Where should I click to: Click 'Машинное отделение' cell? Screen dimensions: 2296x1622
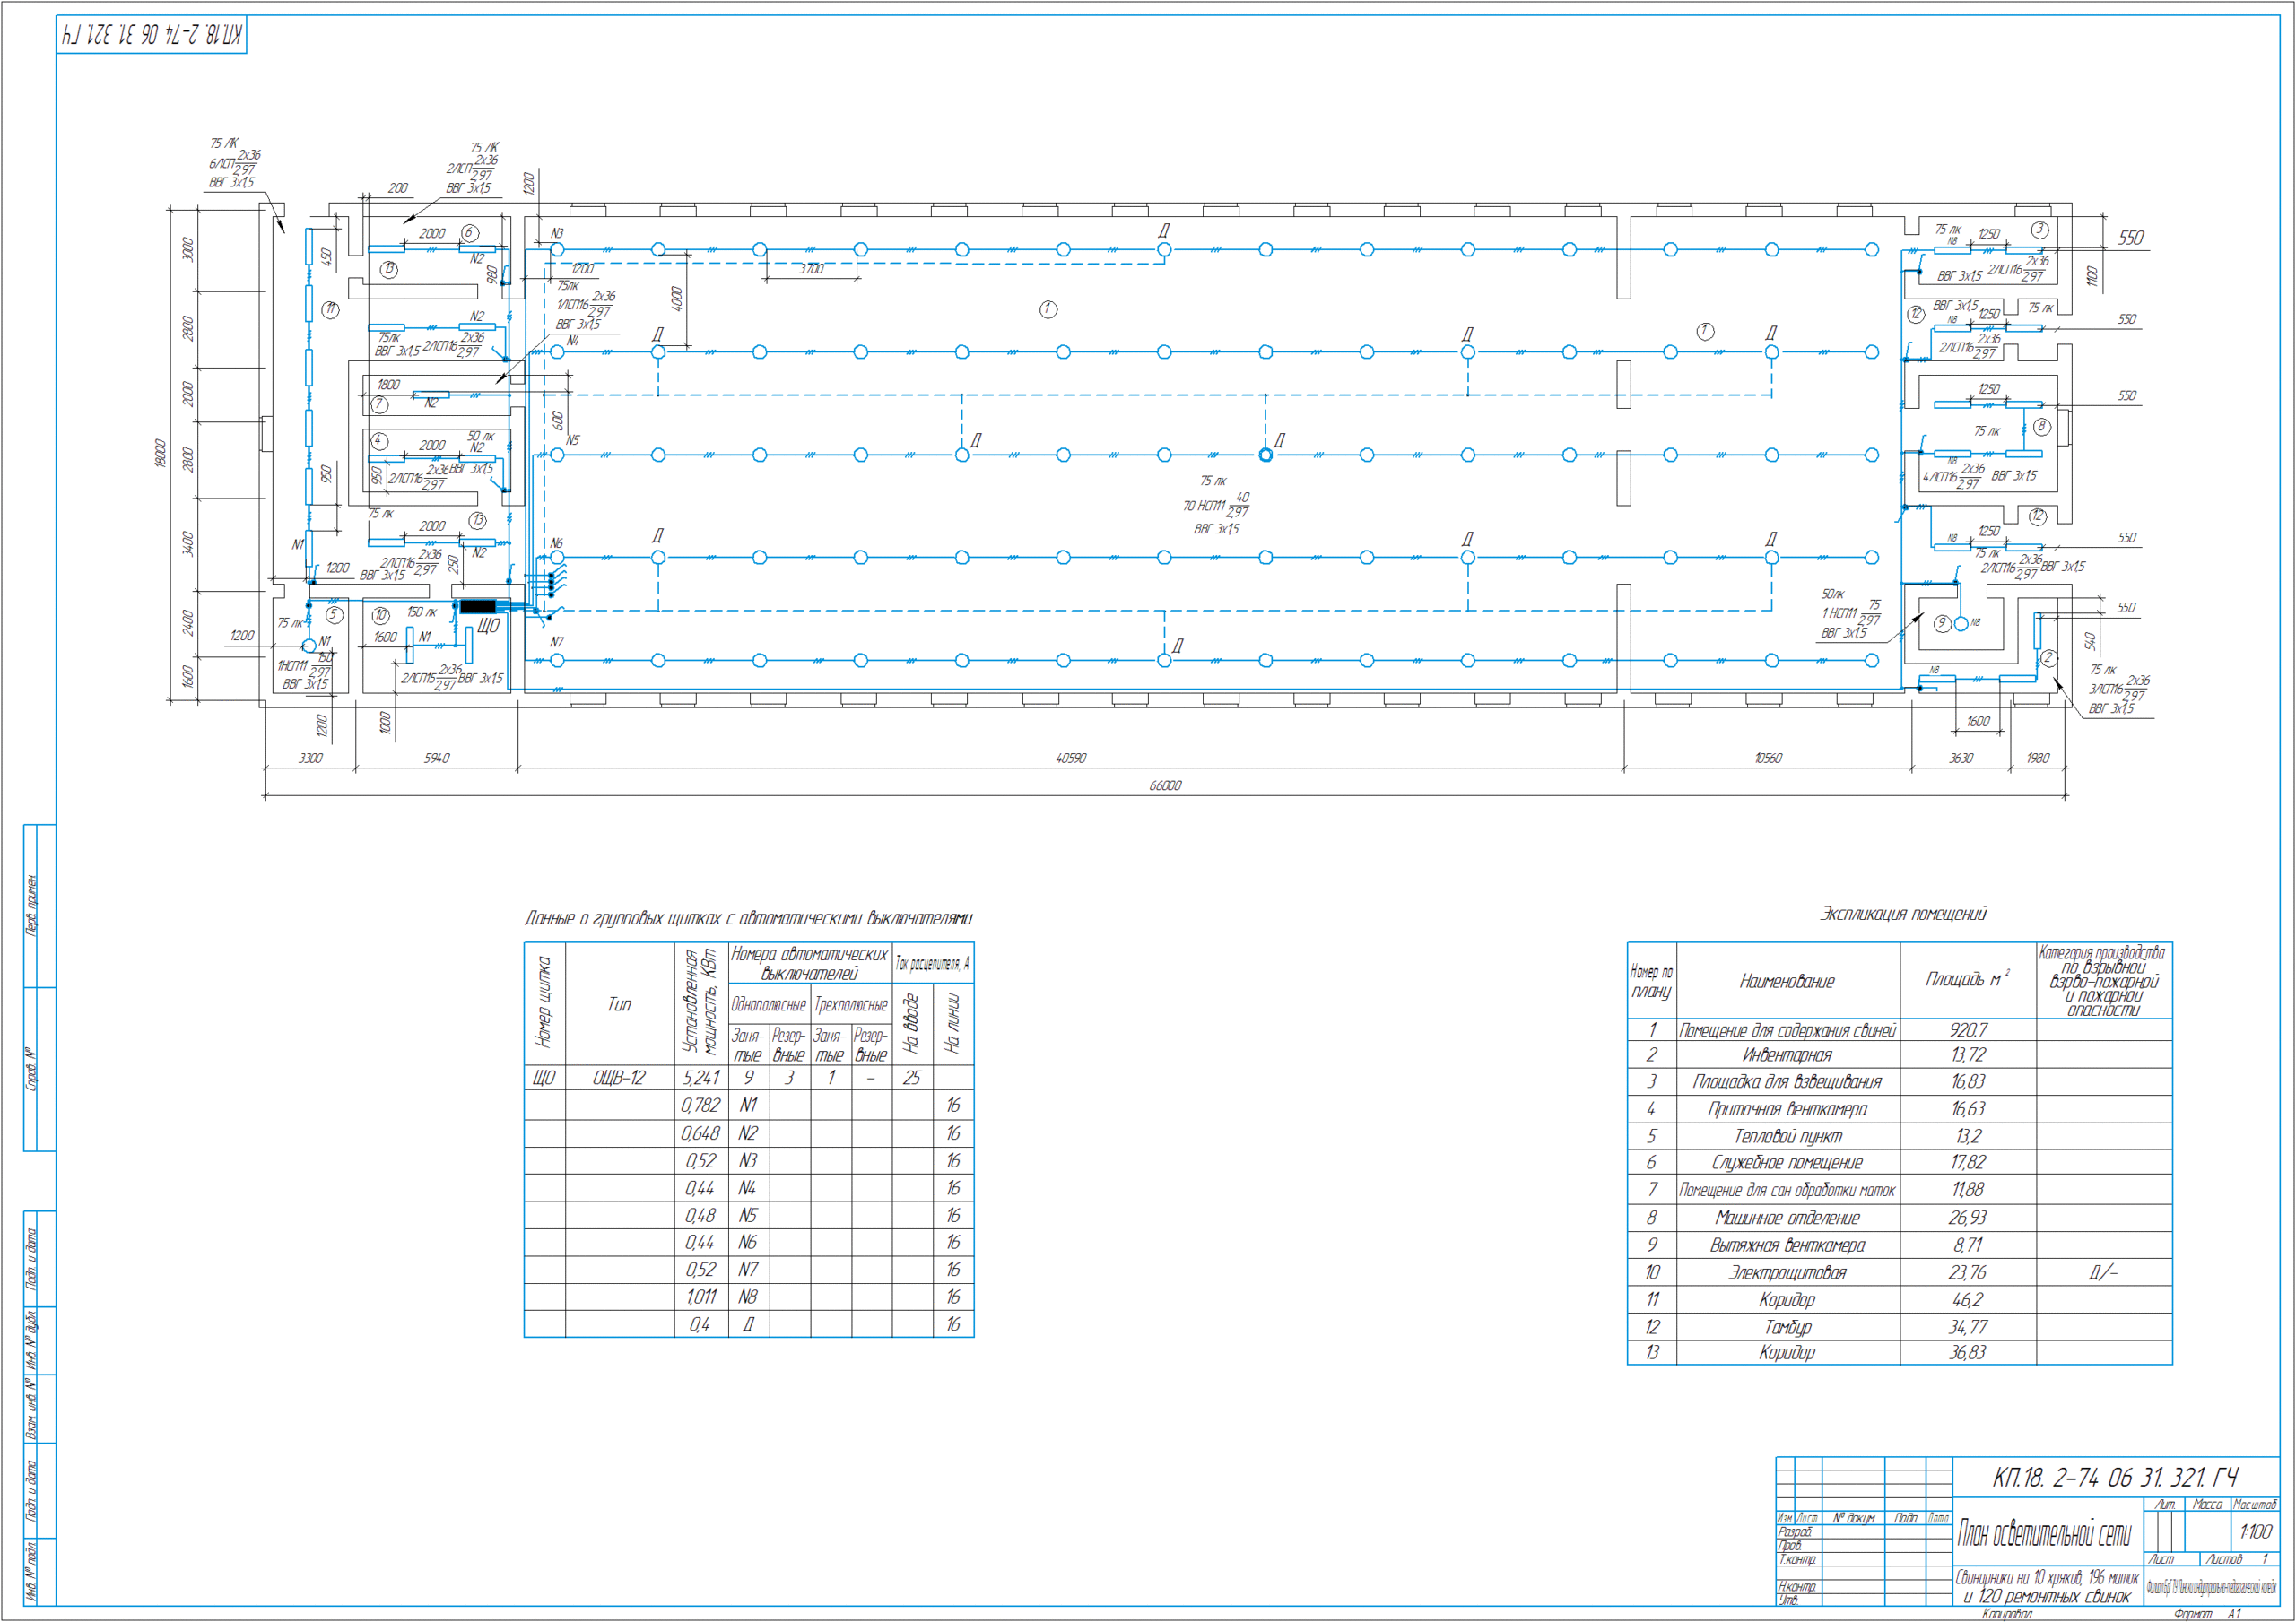(1787, 1217)
